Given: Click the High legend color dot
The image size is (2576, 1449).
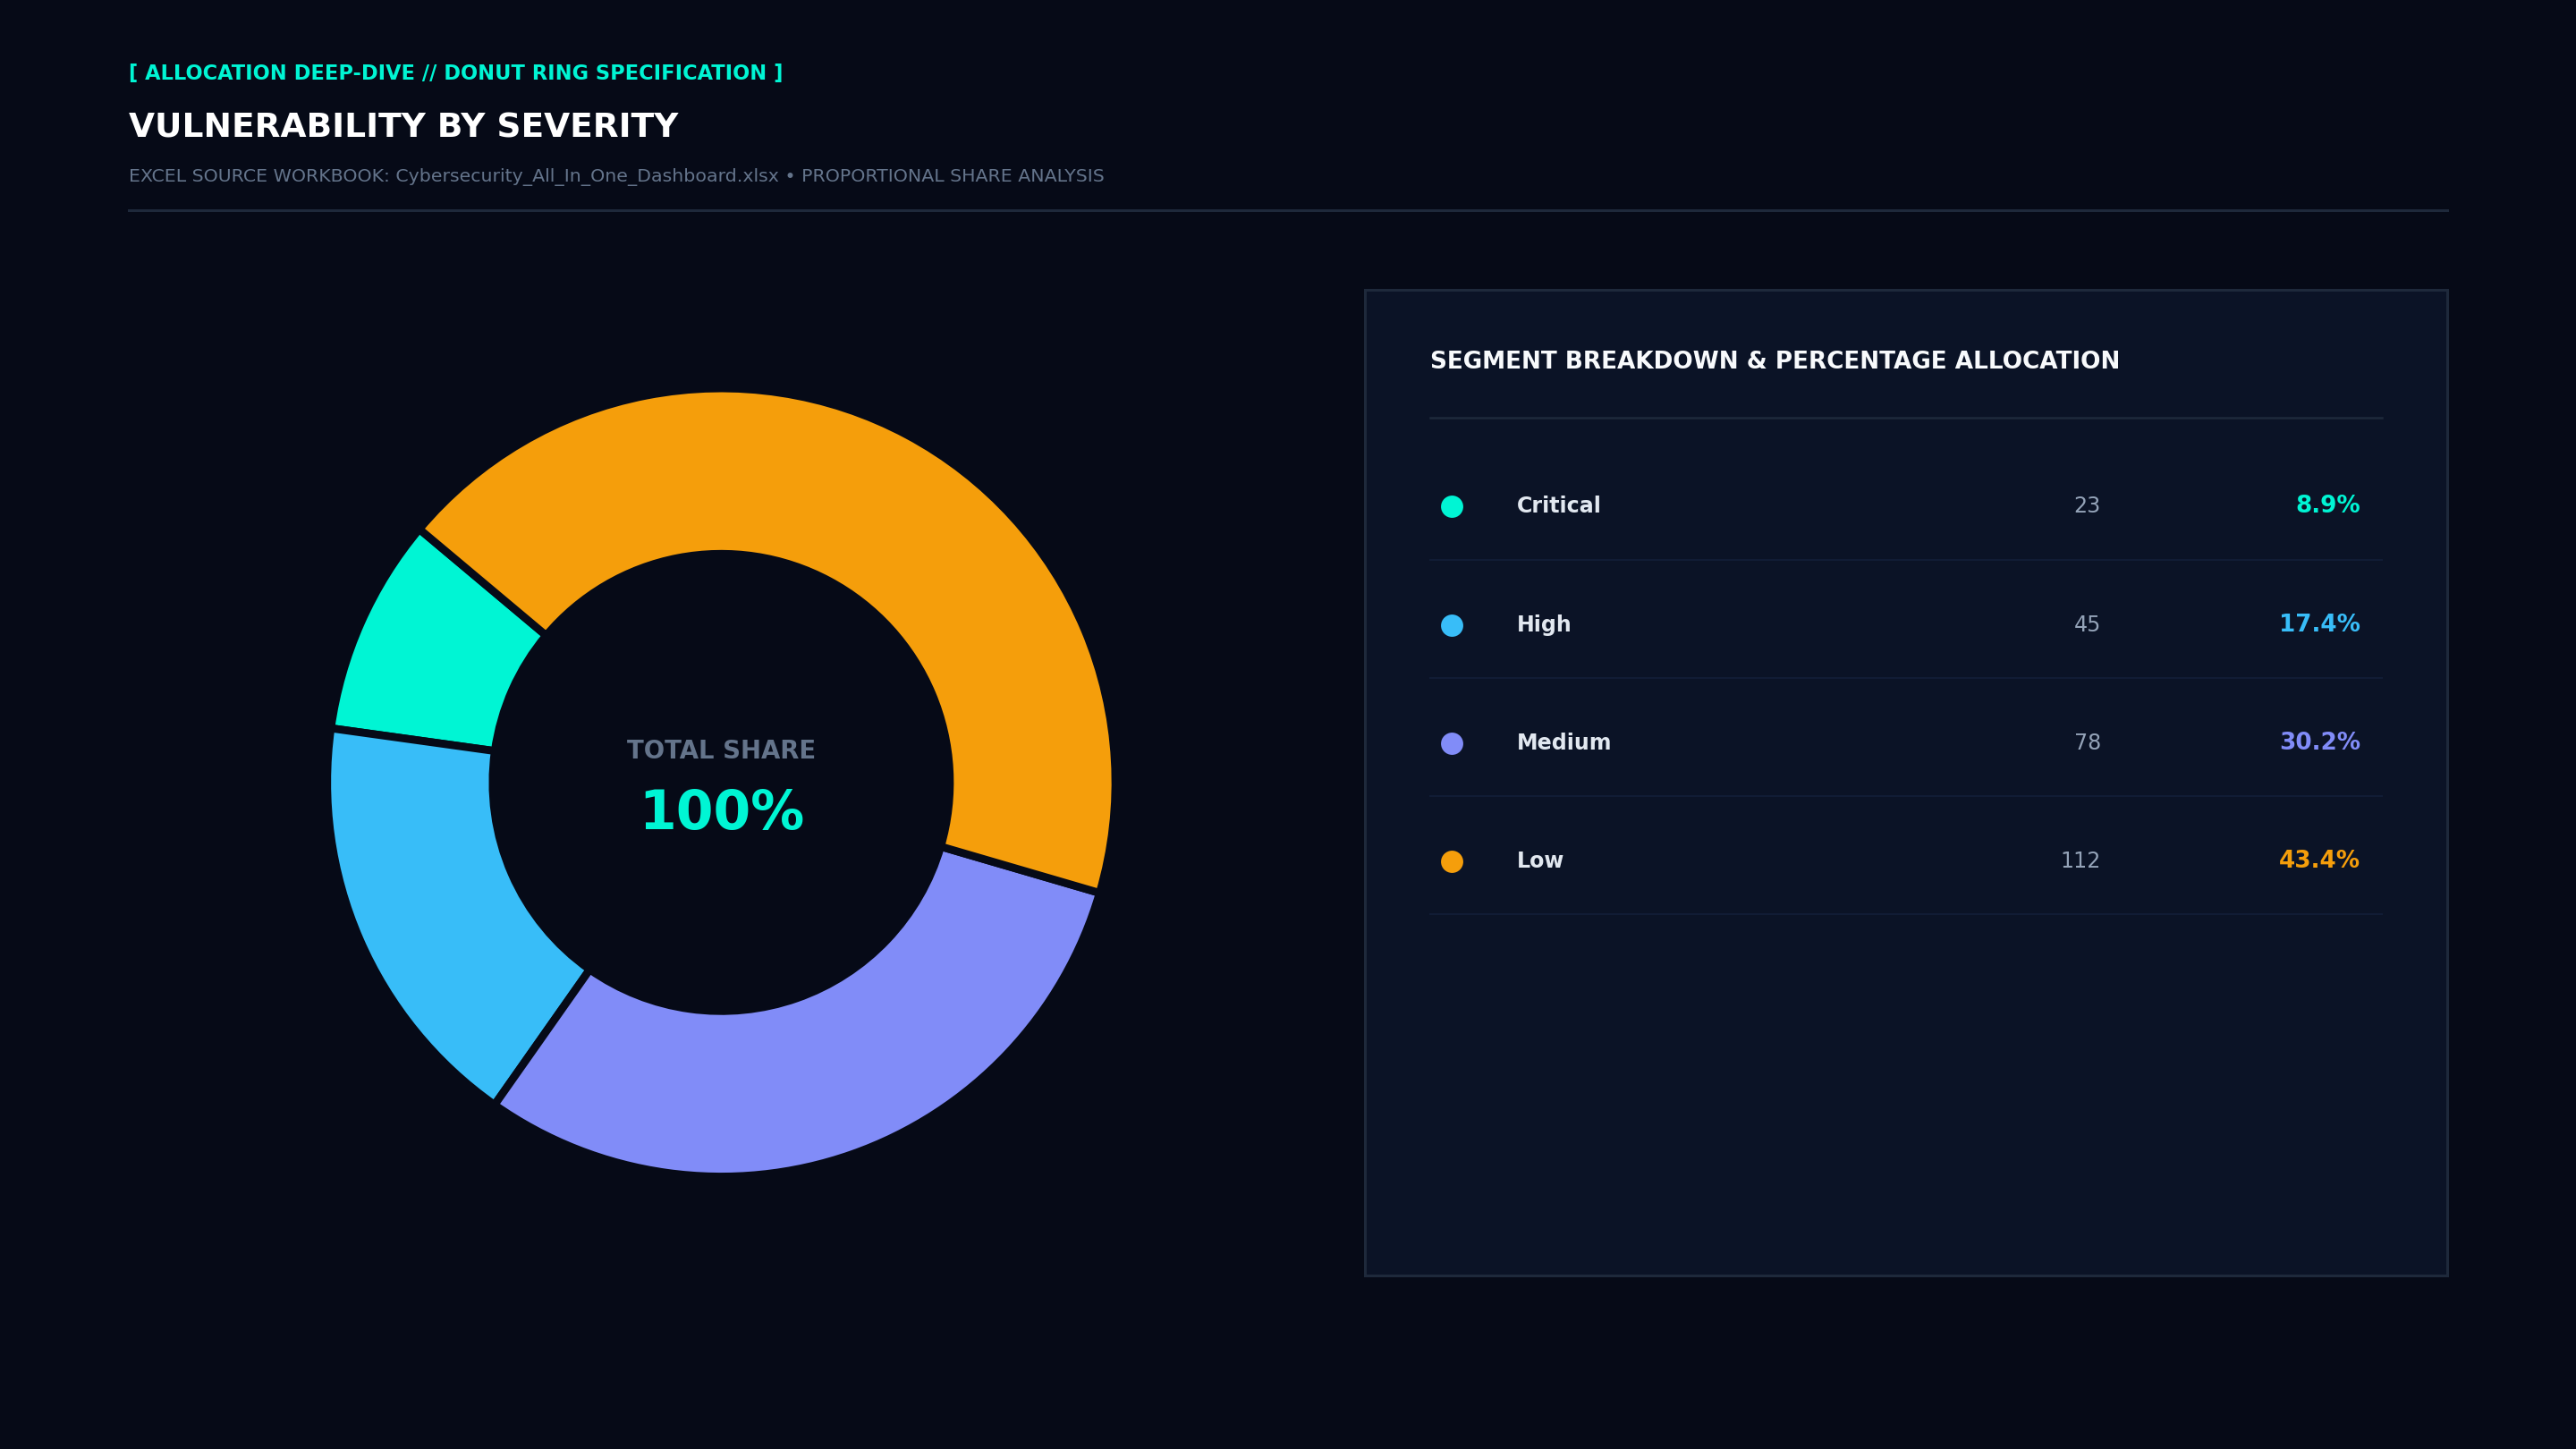Looking at the screenshot, I should click(1452, 625).
